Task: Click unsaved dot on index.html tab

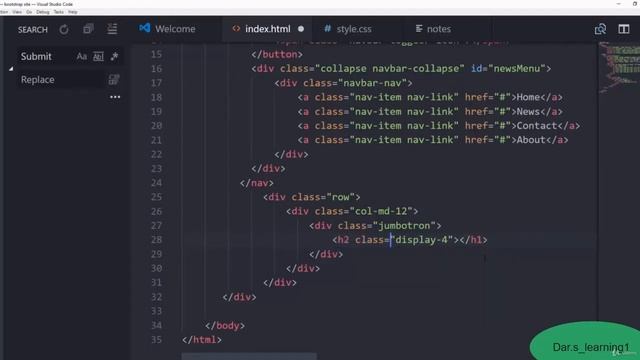Action: [301, 29]
